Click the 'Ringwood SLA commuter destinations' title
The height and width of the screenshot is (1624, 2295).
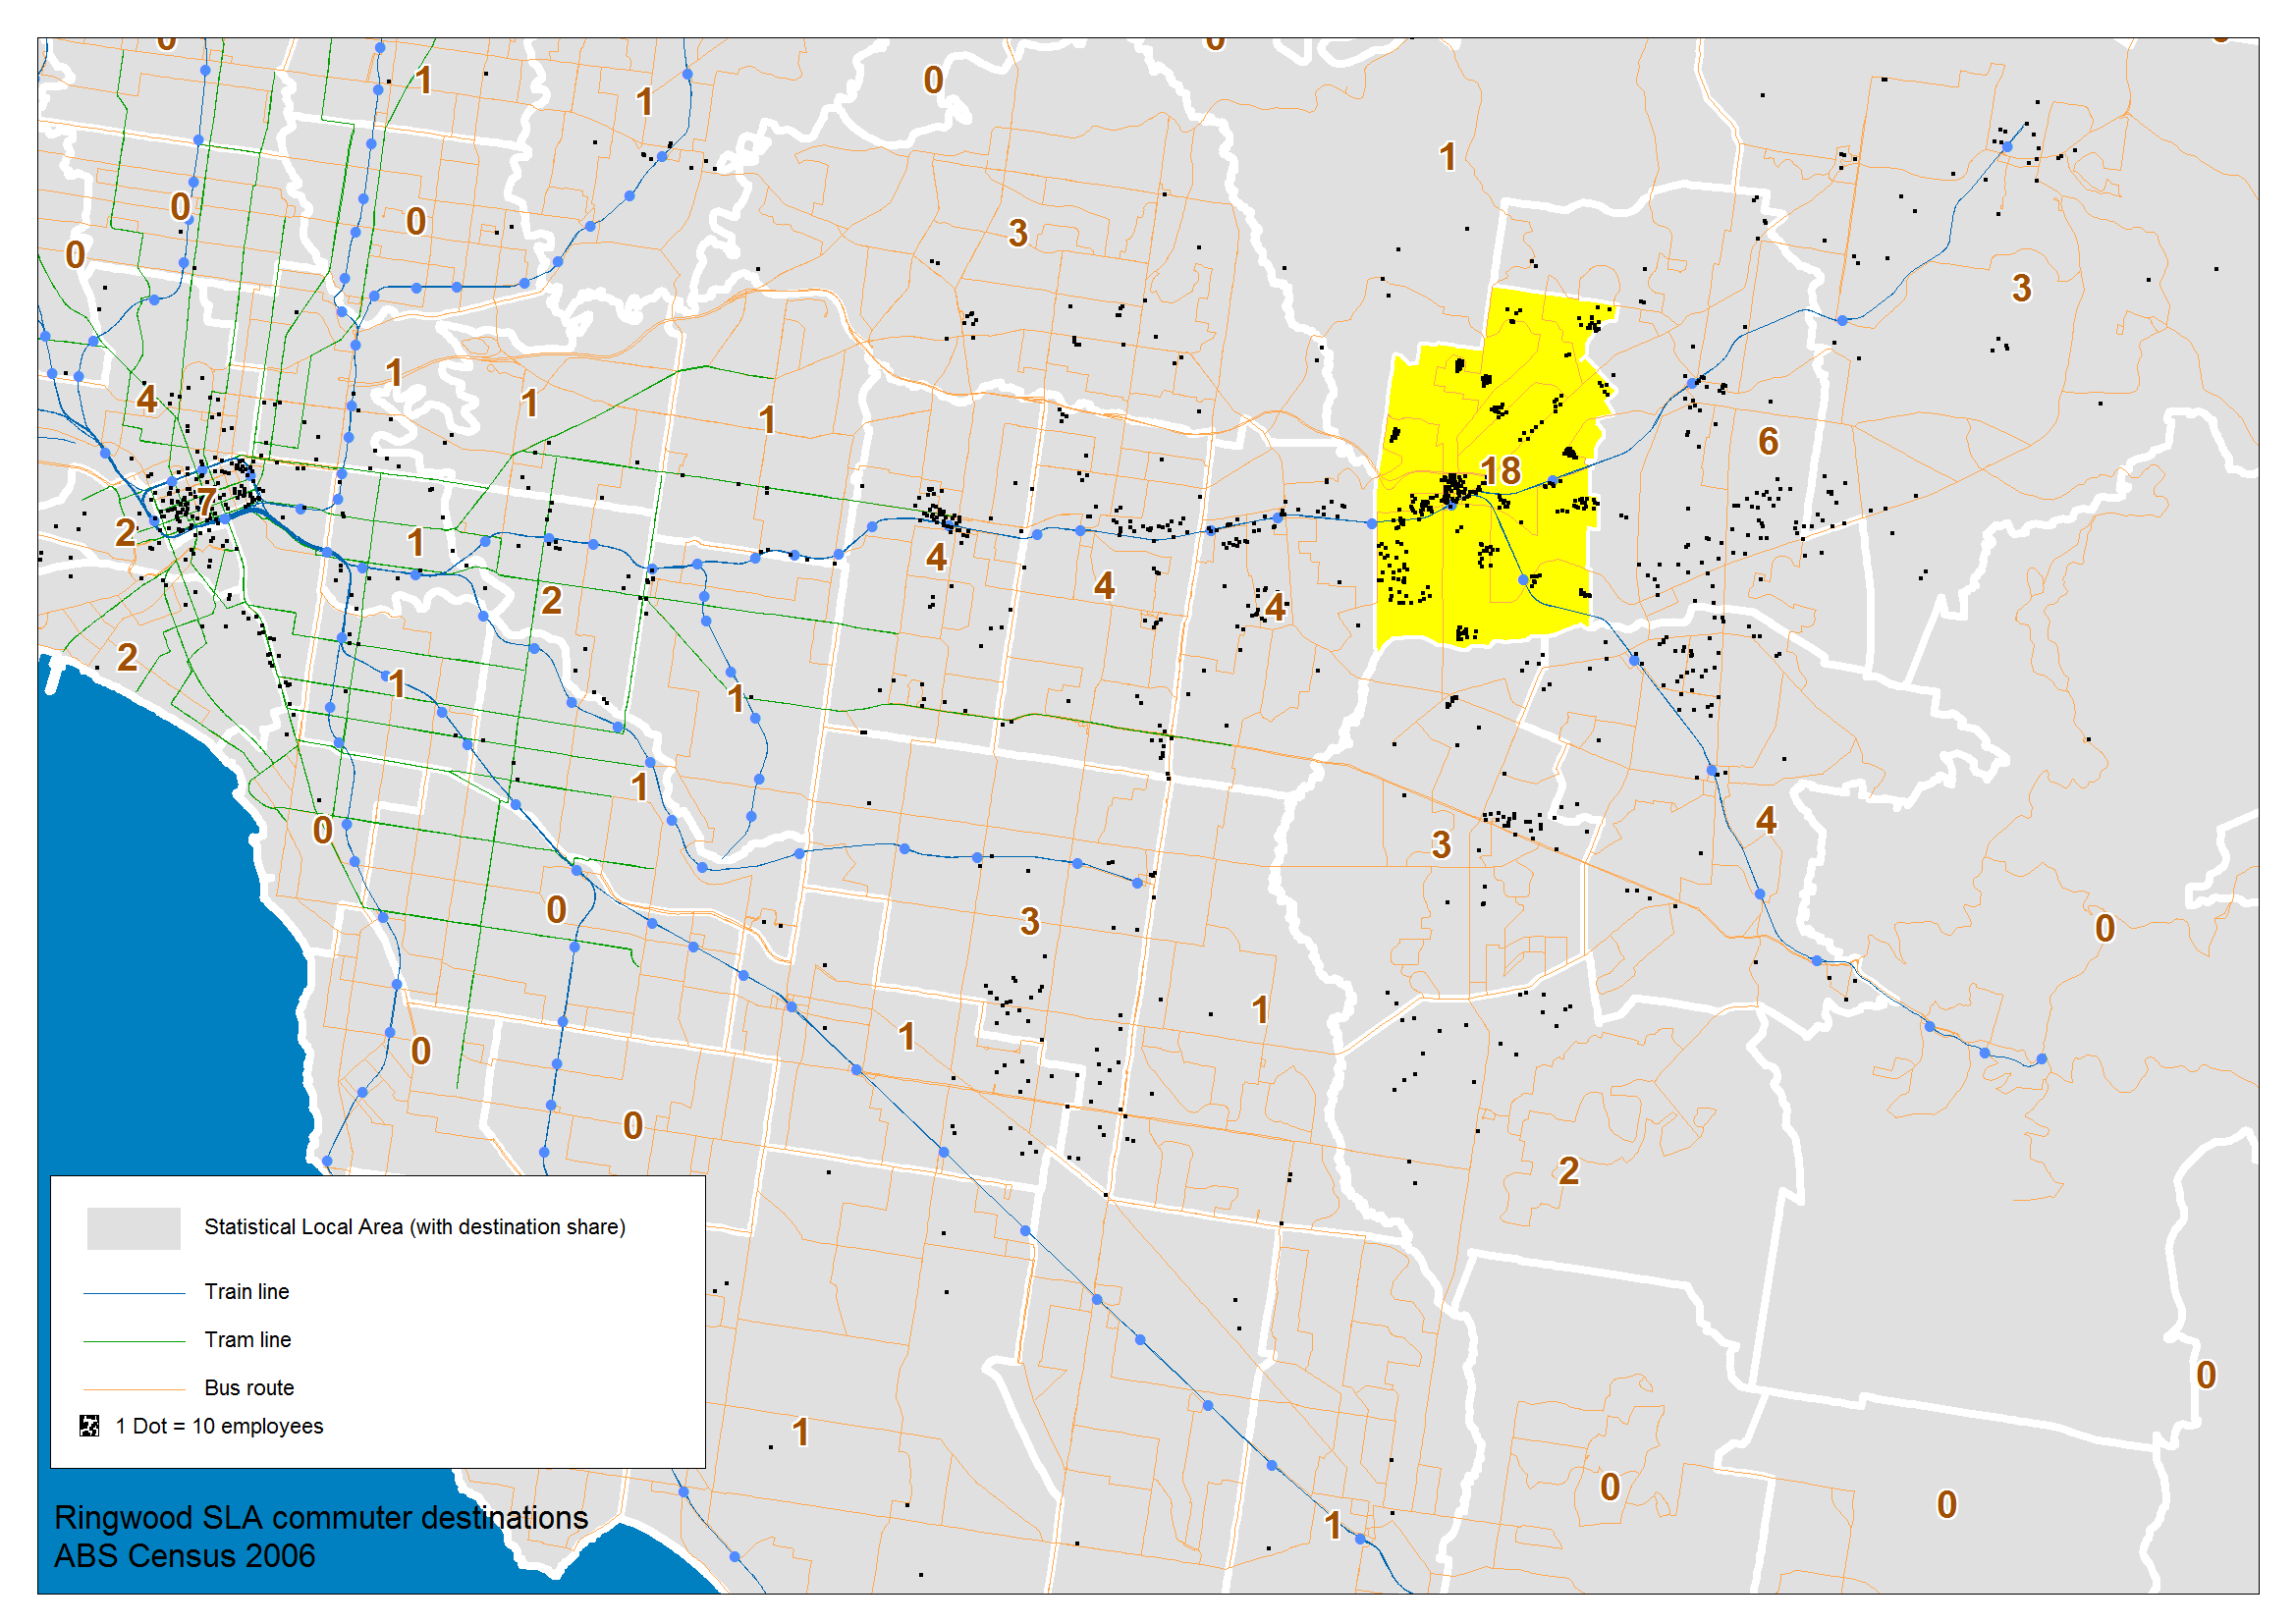[320, 1518]
